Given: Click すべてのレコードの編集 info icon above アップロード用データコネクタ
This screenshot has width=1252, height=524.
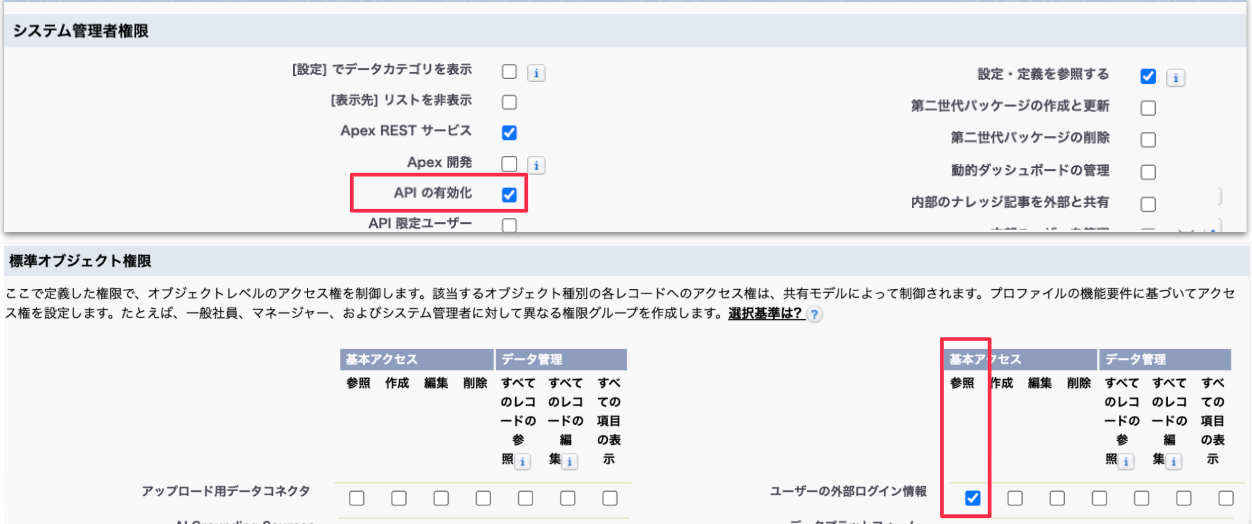Looking at the screenshot, I should 569,461.
